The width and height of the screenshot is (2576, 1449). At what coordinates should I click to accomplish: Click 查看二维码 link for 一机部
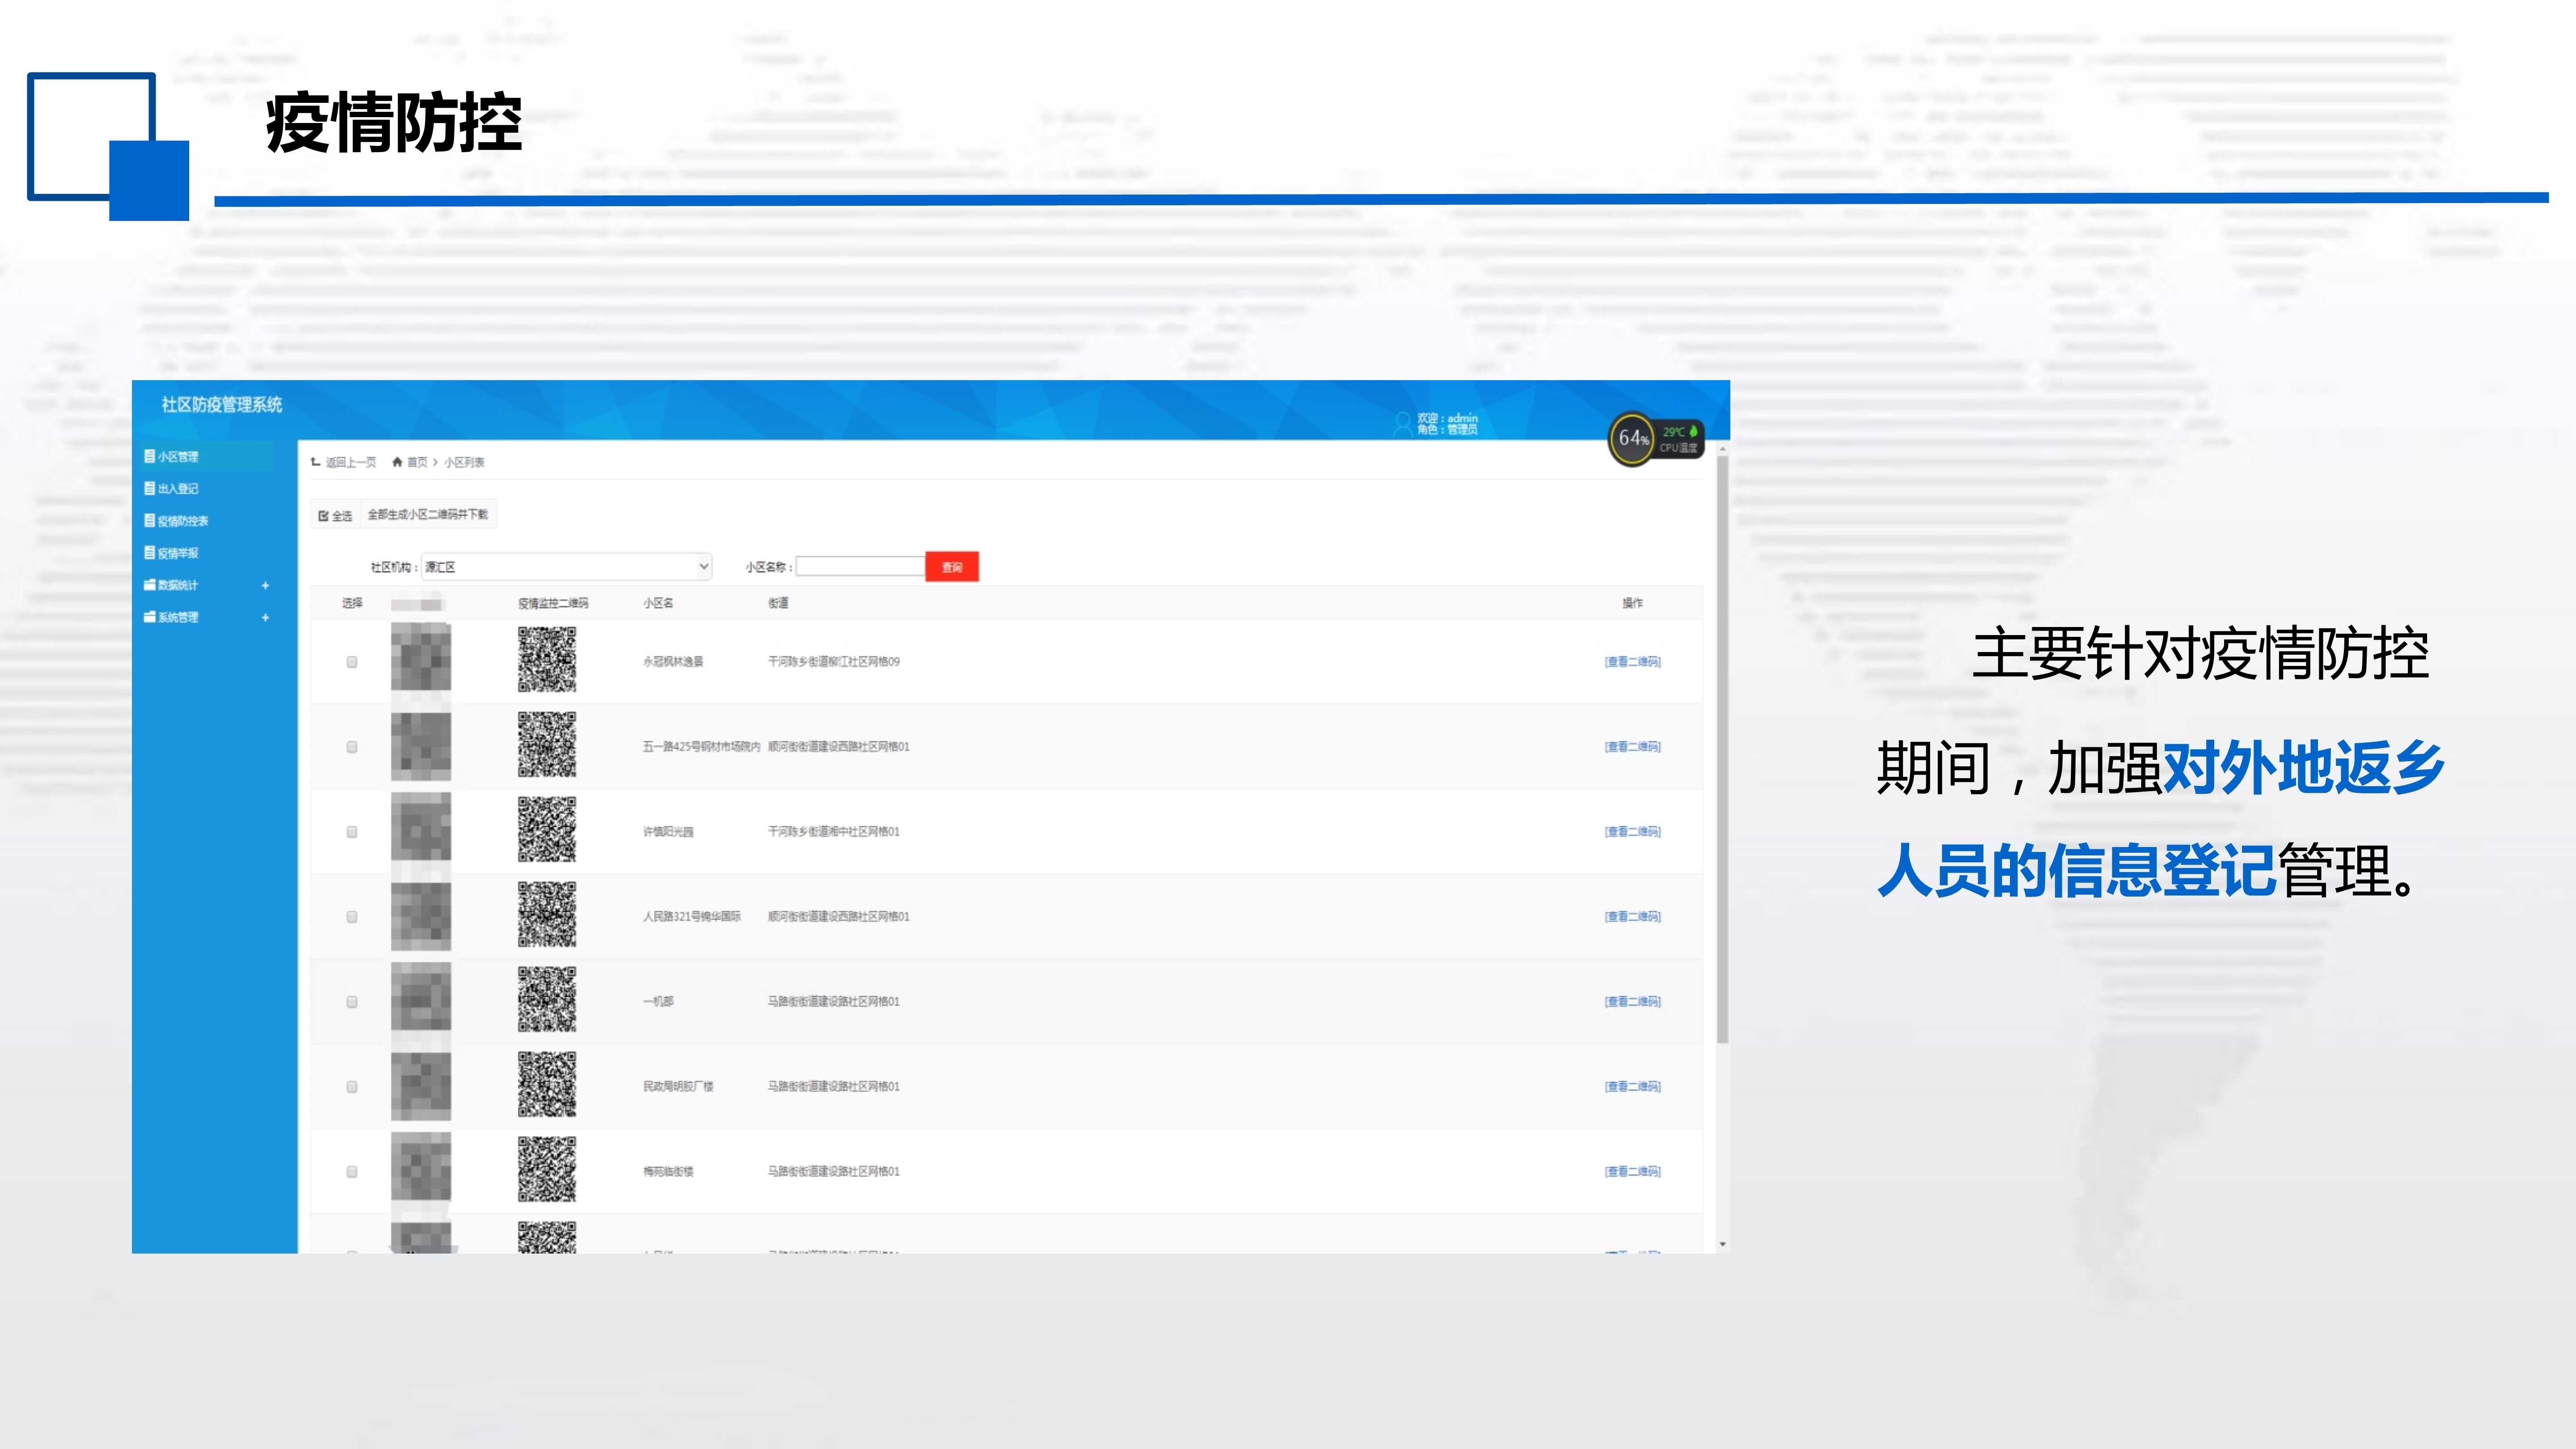[1632, 1002]
